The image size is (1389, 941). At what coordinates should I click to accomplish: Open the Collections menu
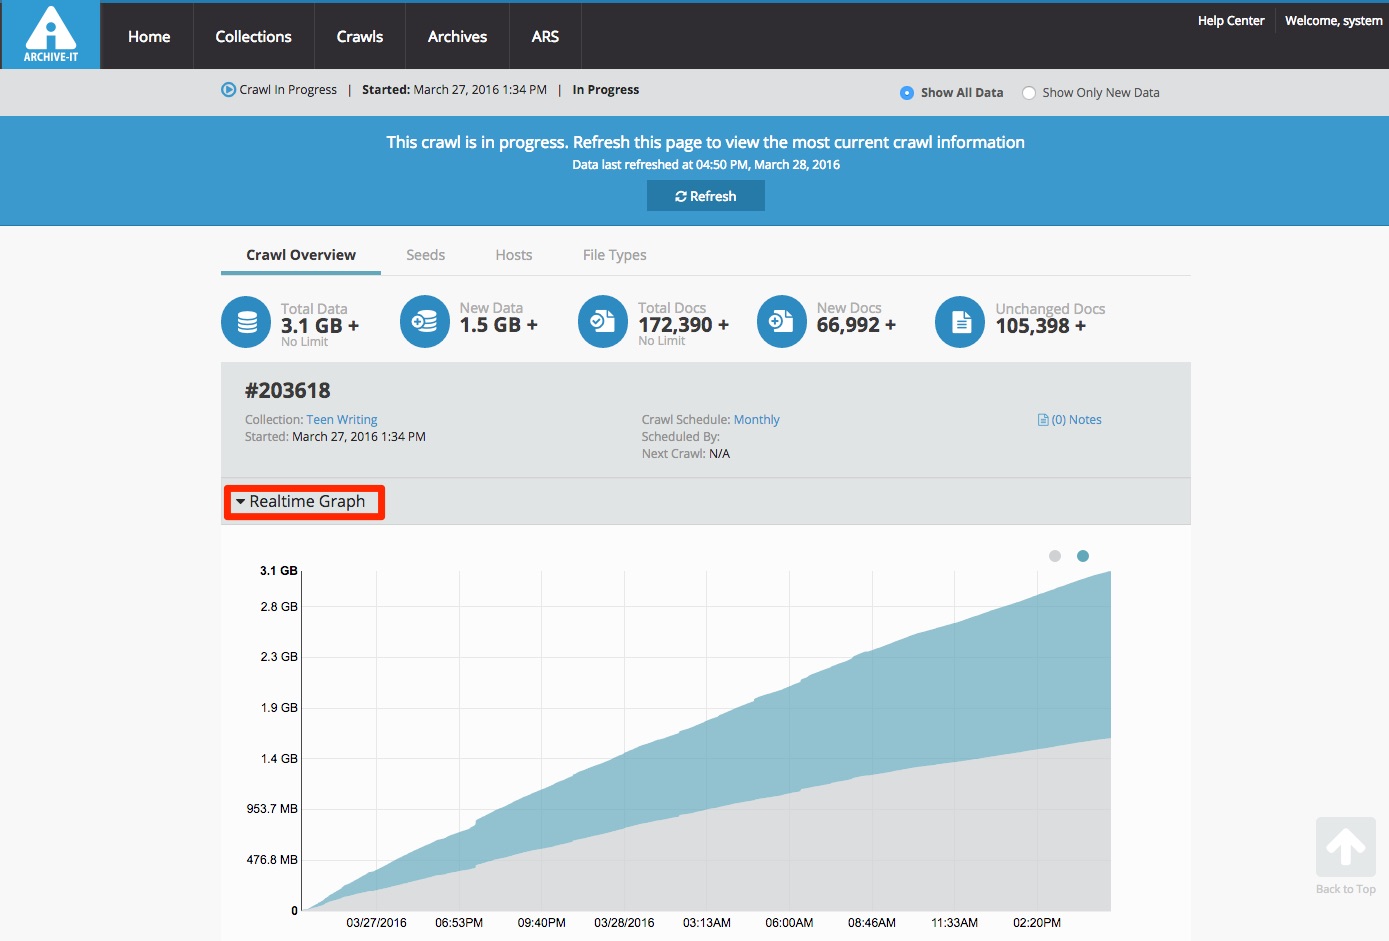[x=253, y=37]
